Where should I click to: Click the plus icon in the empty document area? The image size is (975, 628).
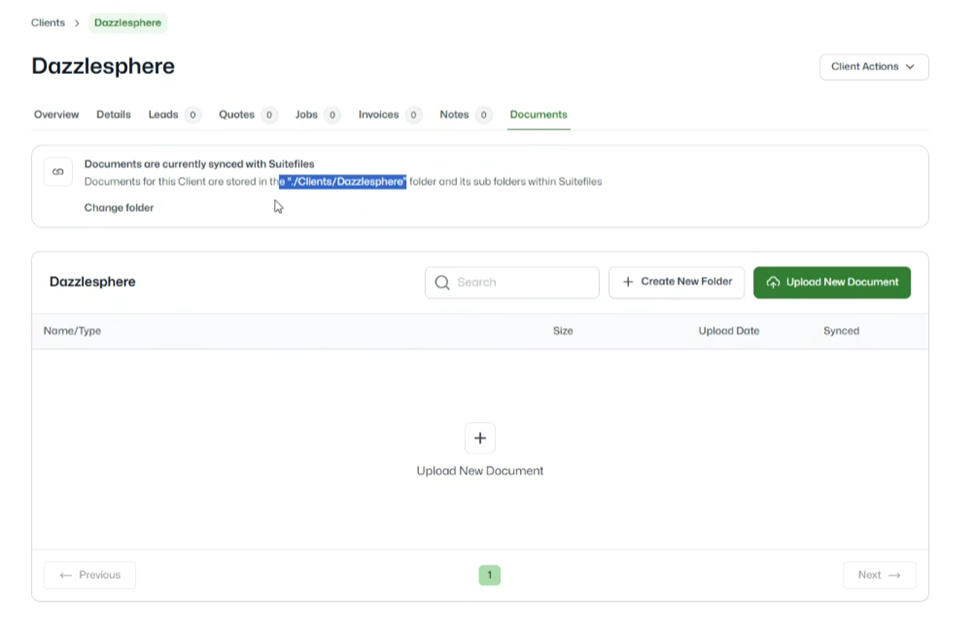pyautogui.click(x=479, y=437)
